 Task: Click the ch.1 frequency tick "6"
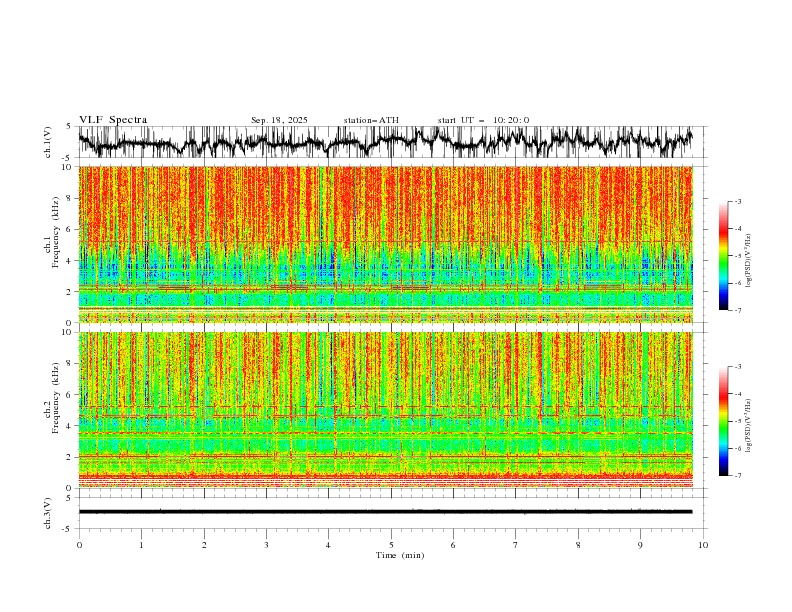pos(71,229)
